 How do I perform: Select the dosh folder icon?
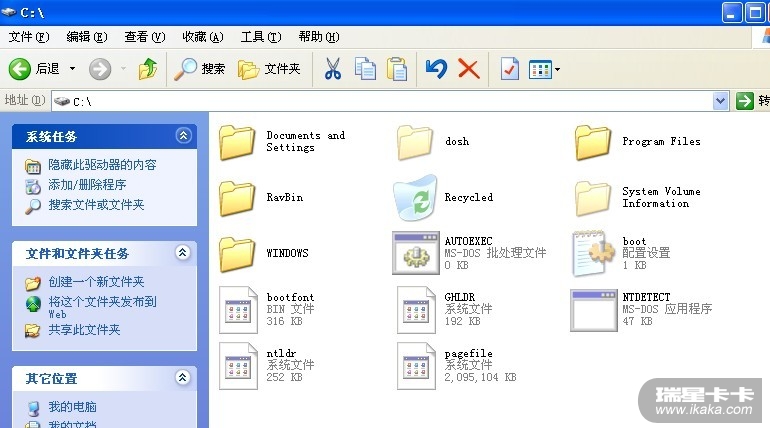[415, 142]
